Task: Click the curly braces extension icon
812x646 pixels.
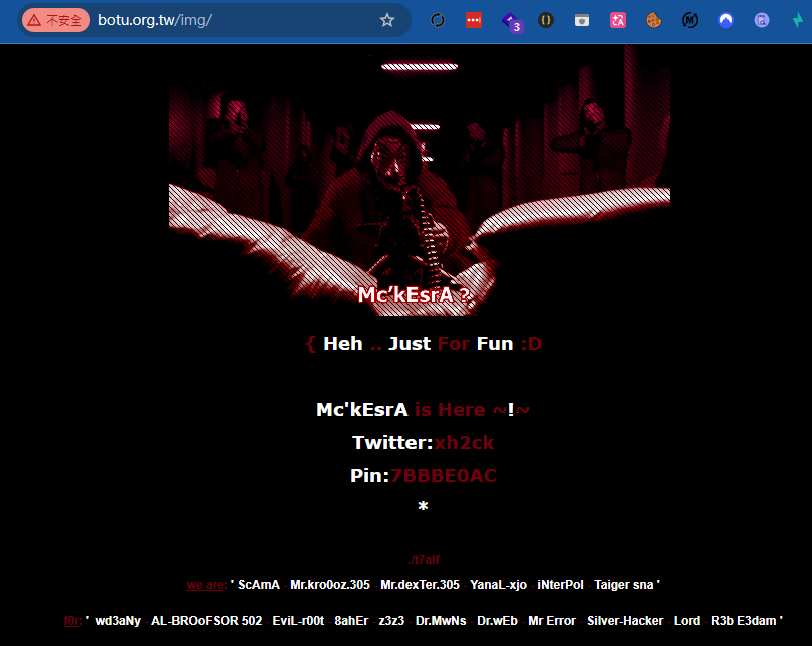Action: point(546,20)
